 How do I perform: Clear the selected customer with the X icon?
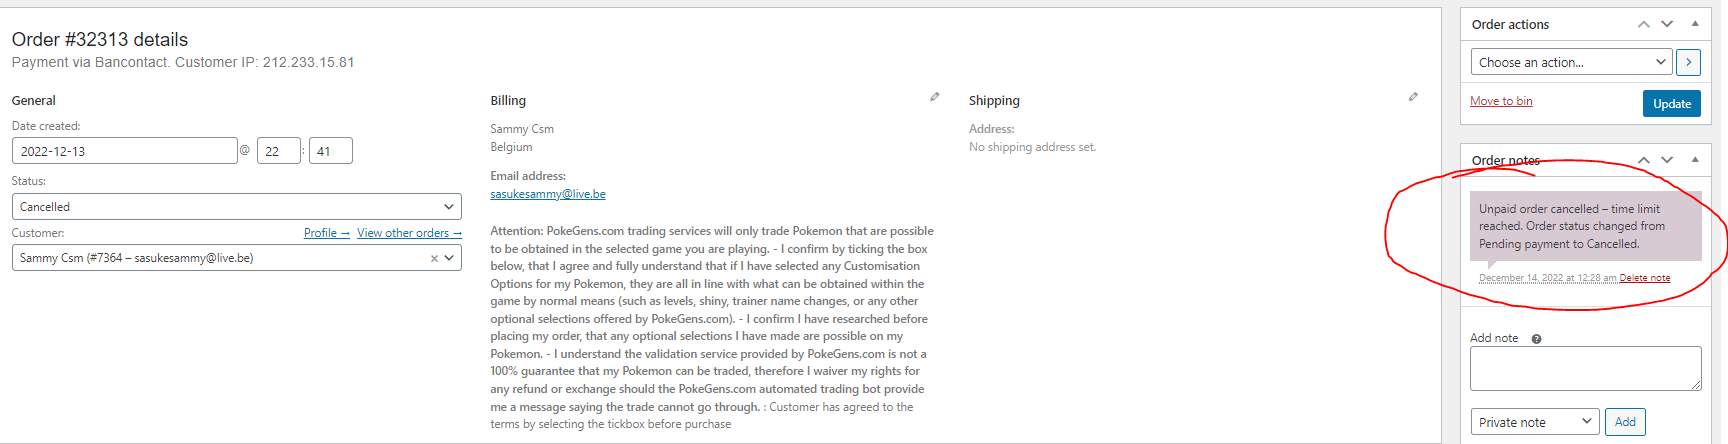(434, 258)
